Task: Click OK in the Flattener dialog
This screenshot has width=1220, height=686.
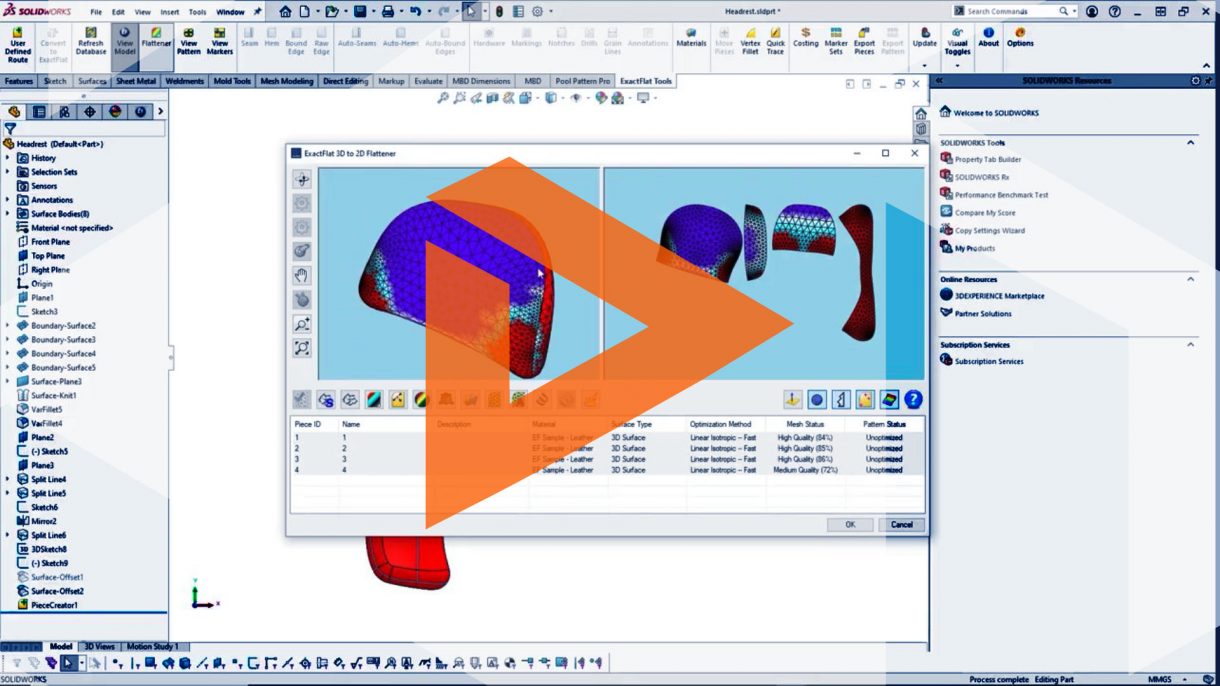Action: pos(850,524)
